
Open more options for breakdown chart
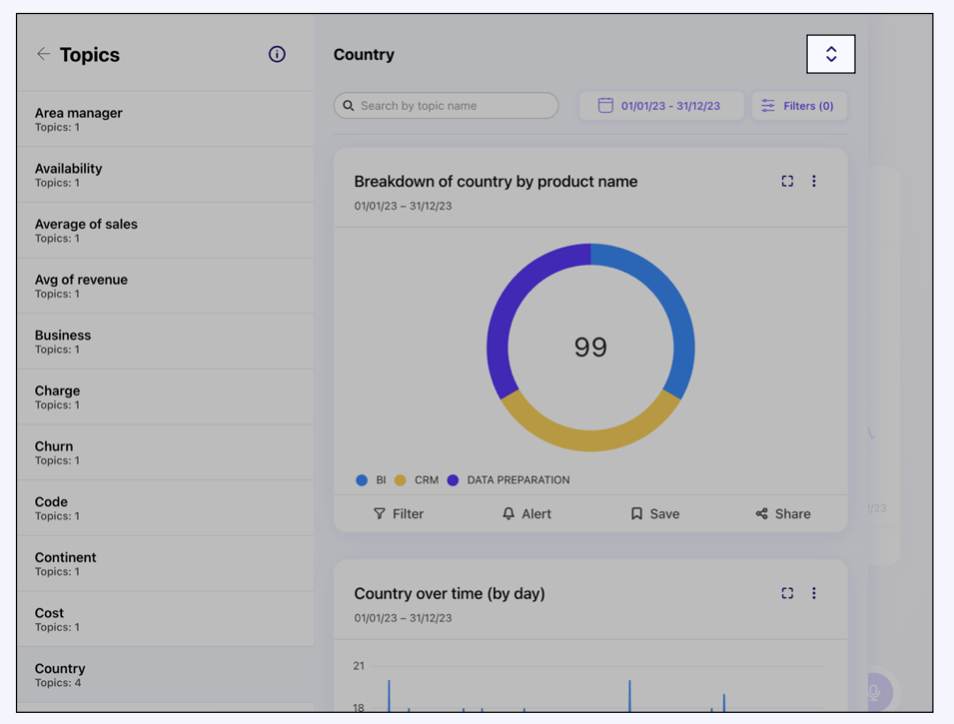point(814,181)
